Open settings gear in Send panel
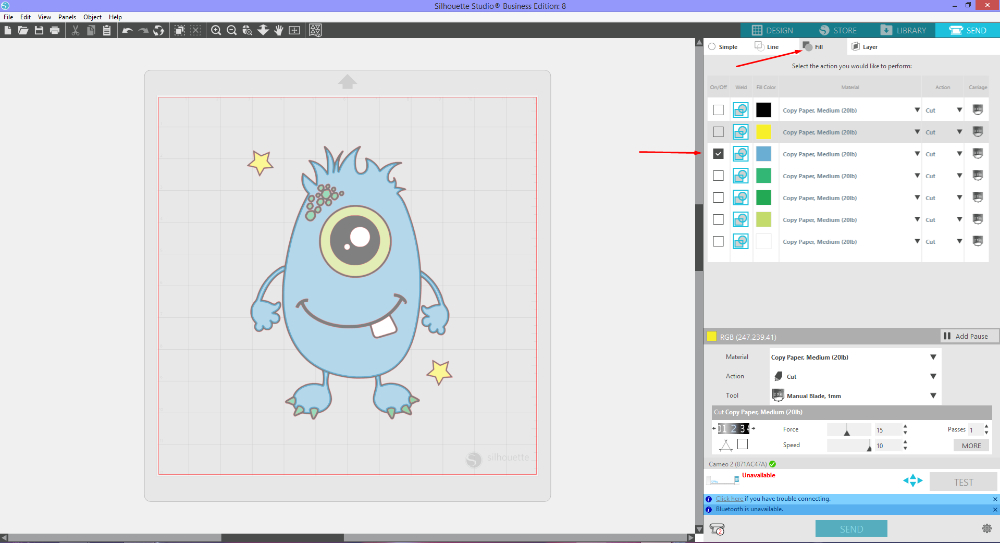Screen dimensions: 1000x543 [x=987, y=528]
